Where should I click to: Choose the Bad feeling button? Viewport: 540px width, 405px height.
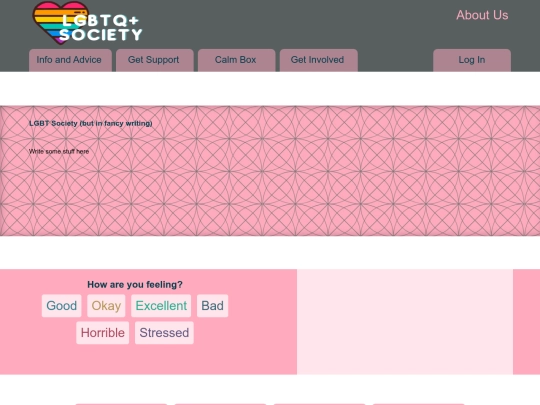(212, 305)
